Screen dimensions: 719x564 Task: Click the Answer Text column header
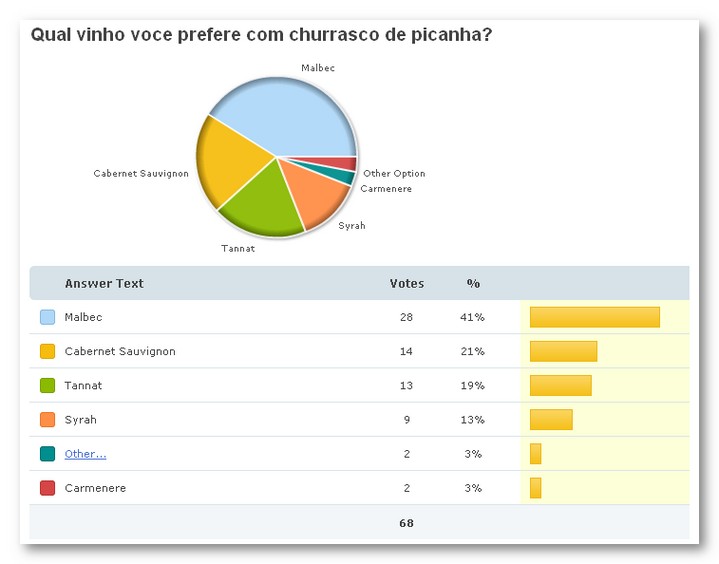pyautogui.click(x=104, y=283)
